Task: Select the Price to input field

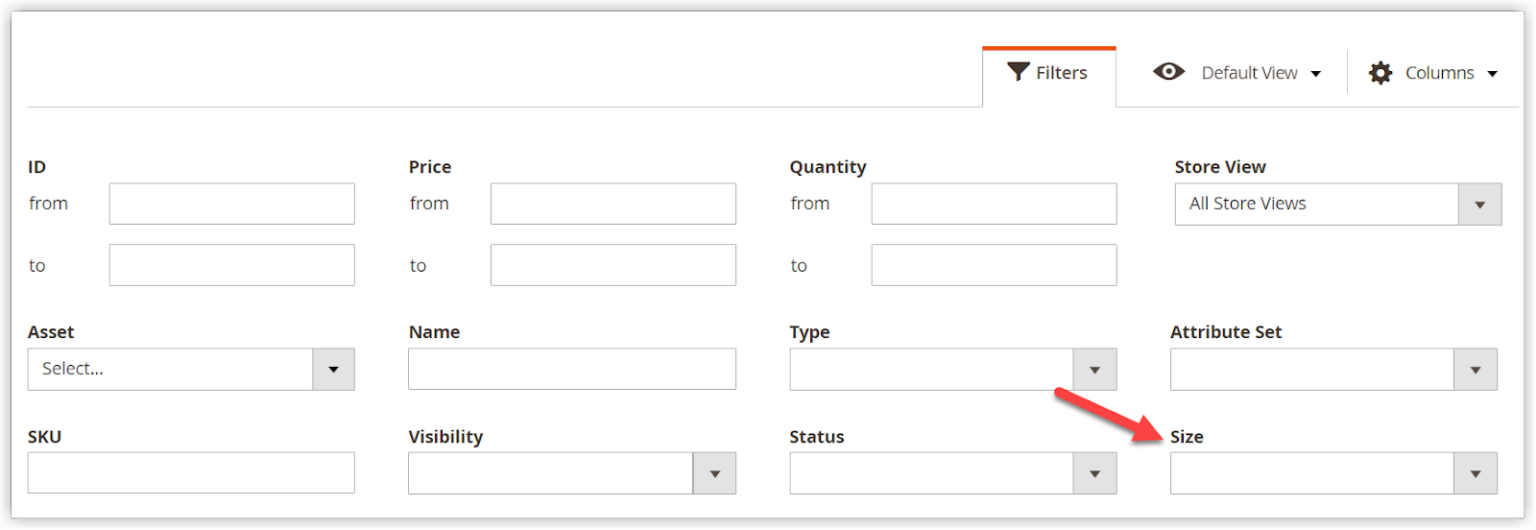Action: pos(613,265)
